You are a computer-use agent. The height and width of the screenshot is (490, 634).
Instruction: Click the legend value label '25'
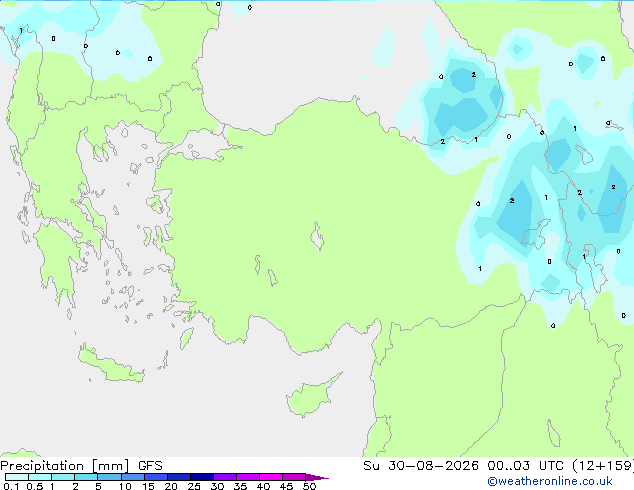coord(194,486)
